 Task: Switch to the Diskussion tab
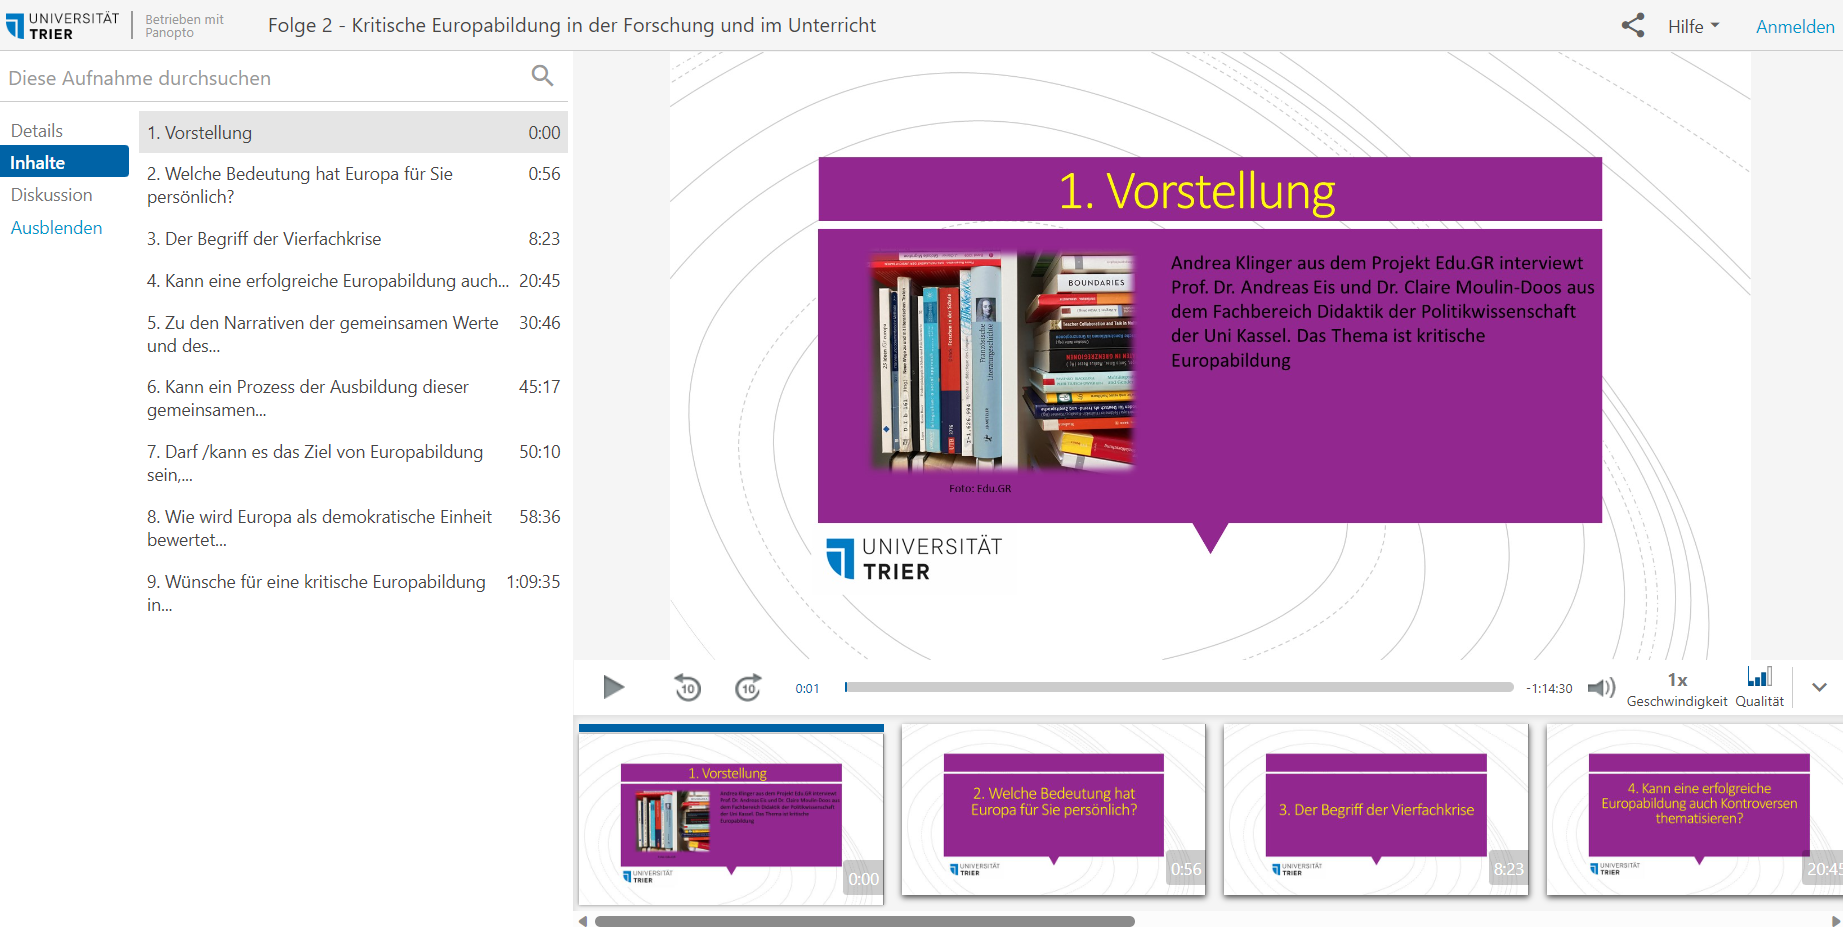pos(52,195)
